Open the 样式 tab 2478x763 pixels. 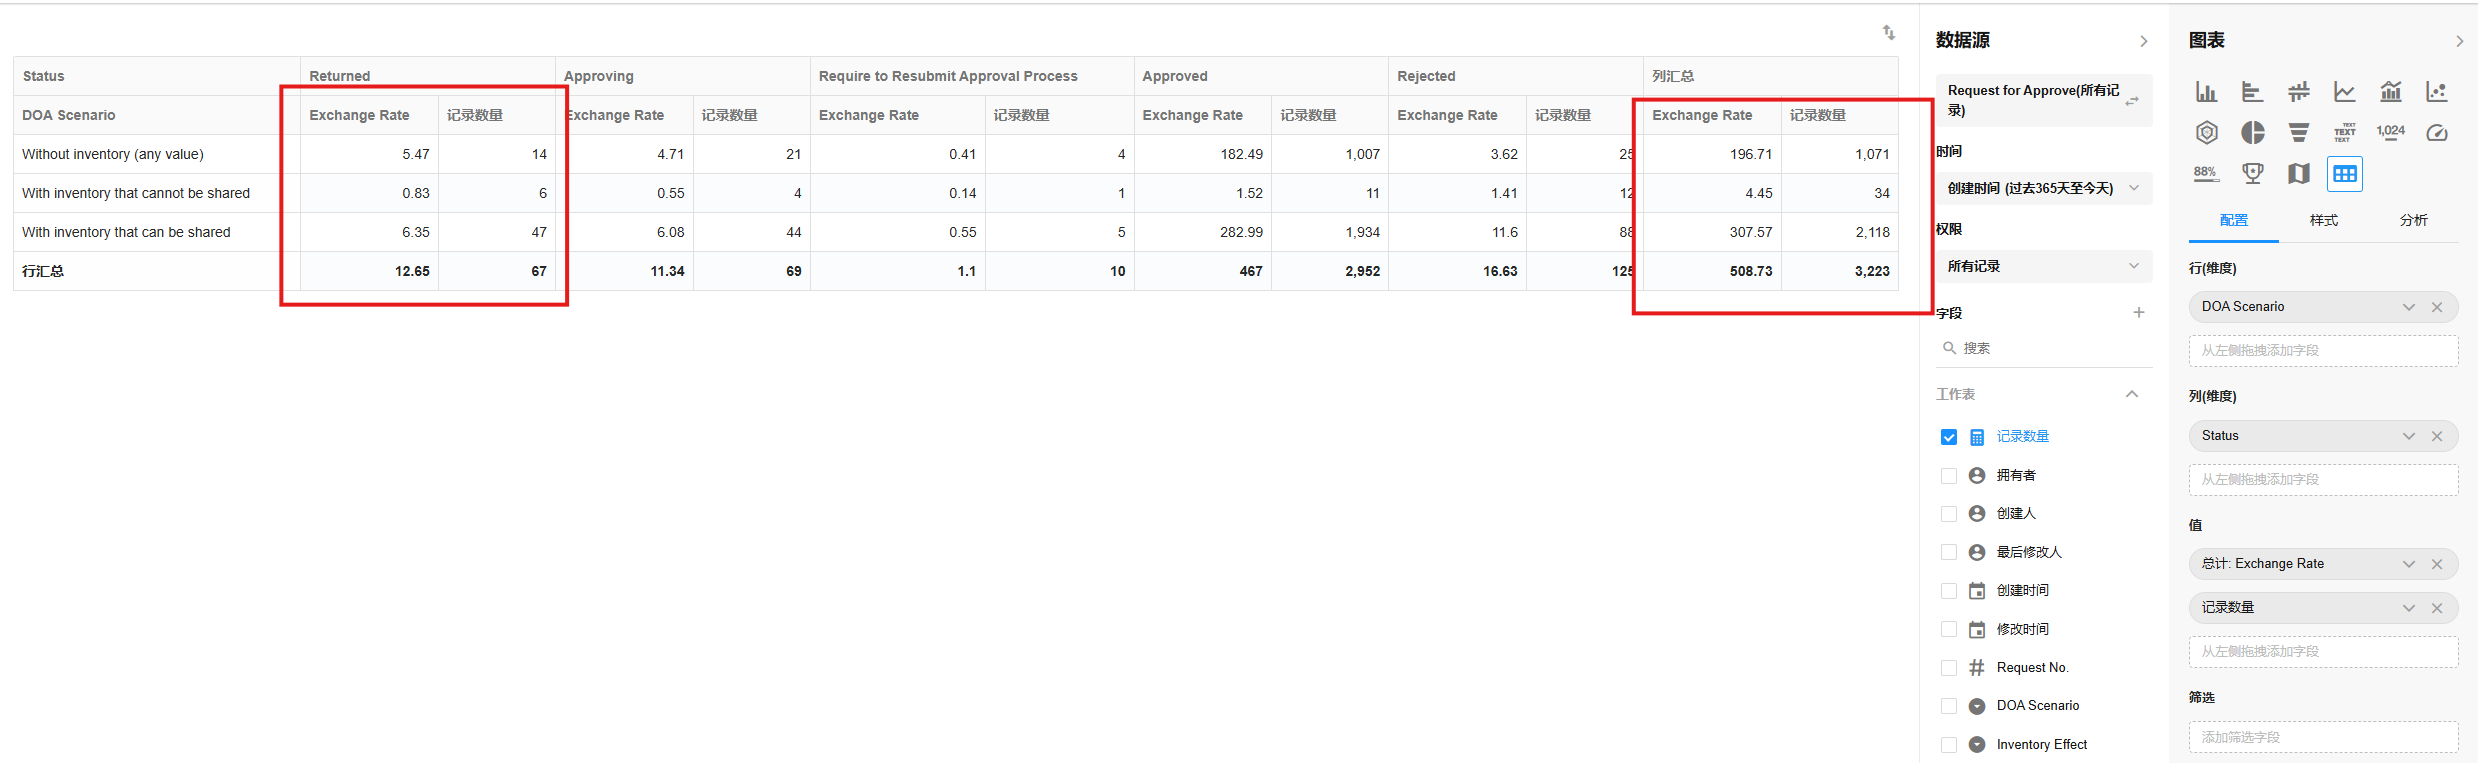(2324, 220)
